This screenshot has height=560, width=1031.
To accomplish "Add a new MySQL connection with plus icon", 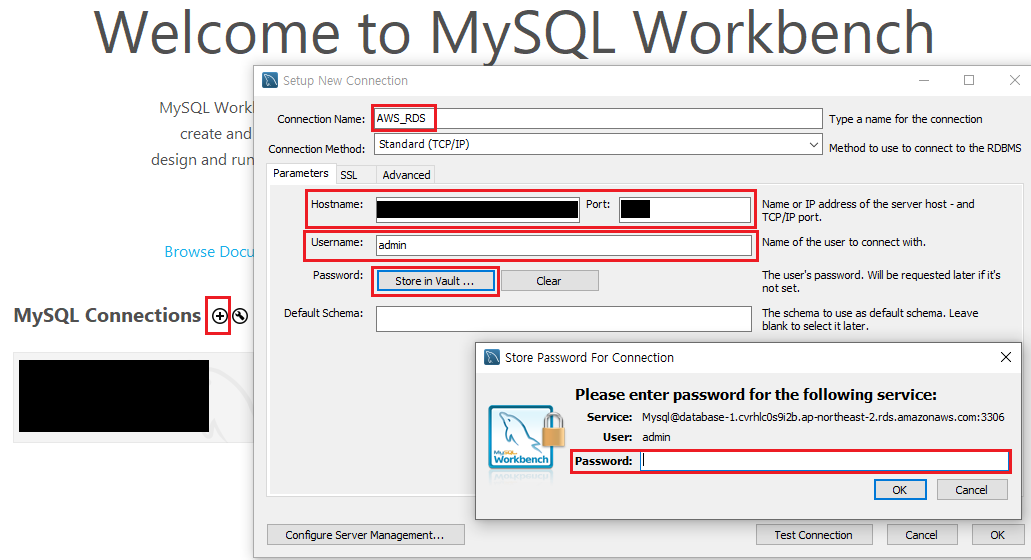I will pyautogui.click(x=219, y=316).
